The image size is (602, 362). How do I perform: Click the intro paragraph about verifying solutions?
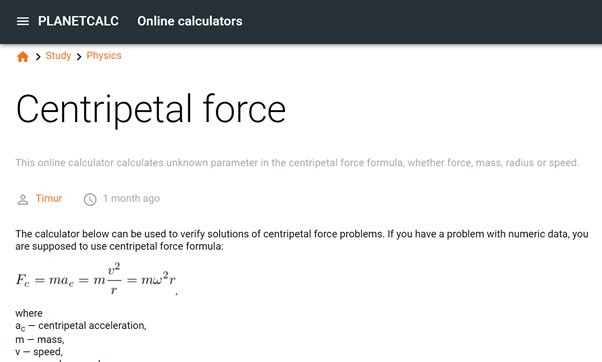[302, 240]
